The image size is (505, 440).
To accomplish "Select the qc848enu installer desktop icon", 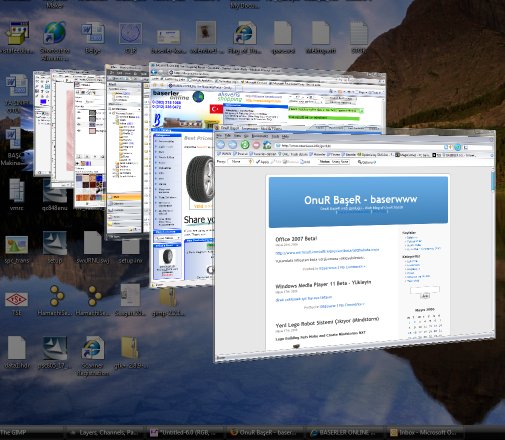I will [55, 195].
